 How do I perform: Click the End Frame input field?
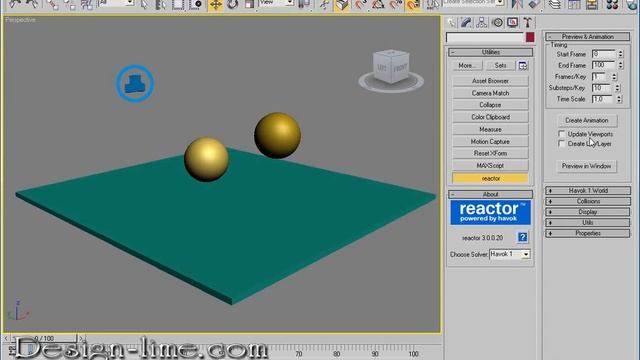[604, 65]
